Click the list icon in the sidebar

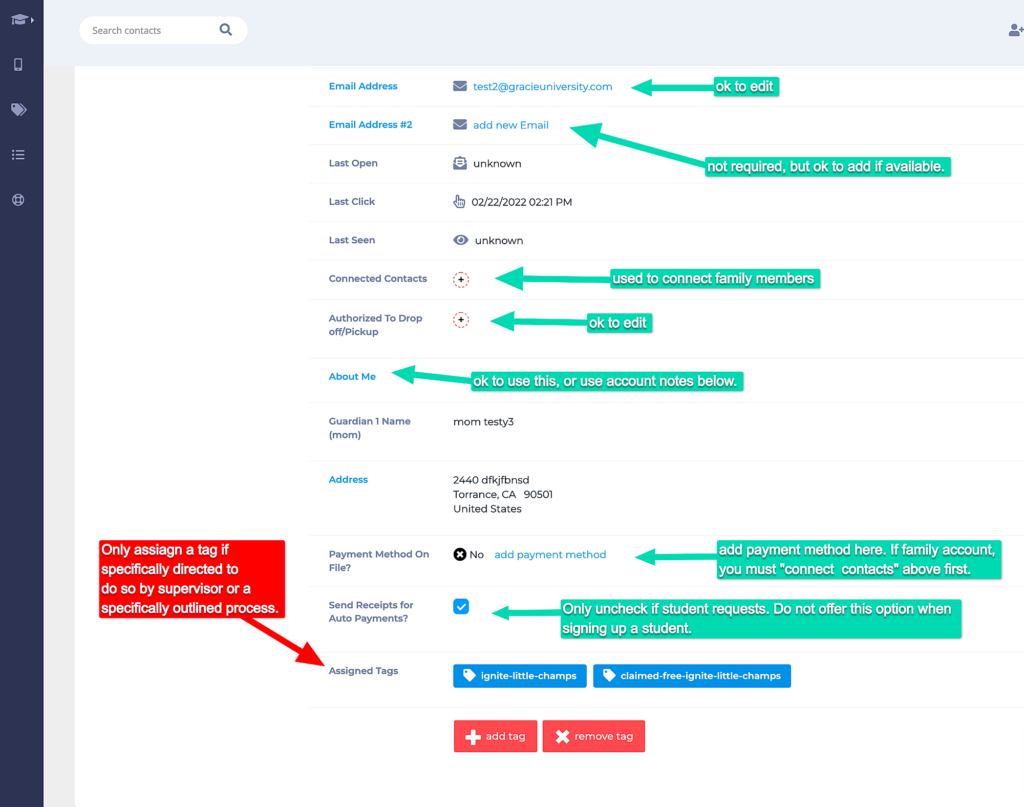[x=21, y=154]
